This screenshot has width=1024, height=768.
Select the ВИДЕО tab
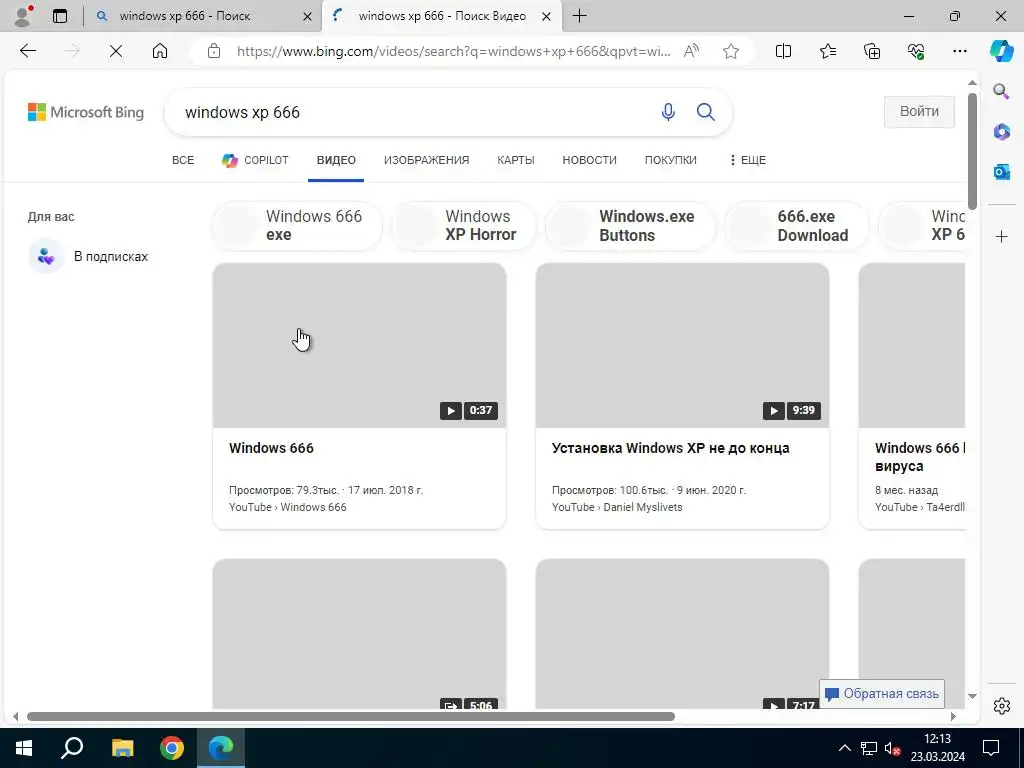(336, 160)
